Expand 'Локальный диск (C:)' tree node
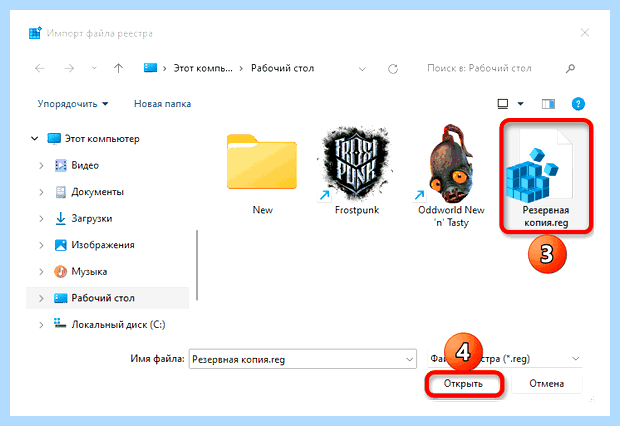The height and width of the screenshot is (426, 620). [x=41, y=325]
